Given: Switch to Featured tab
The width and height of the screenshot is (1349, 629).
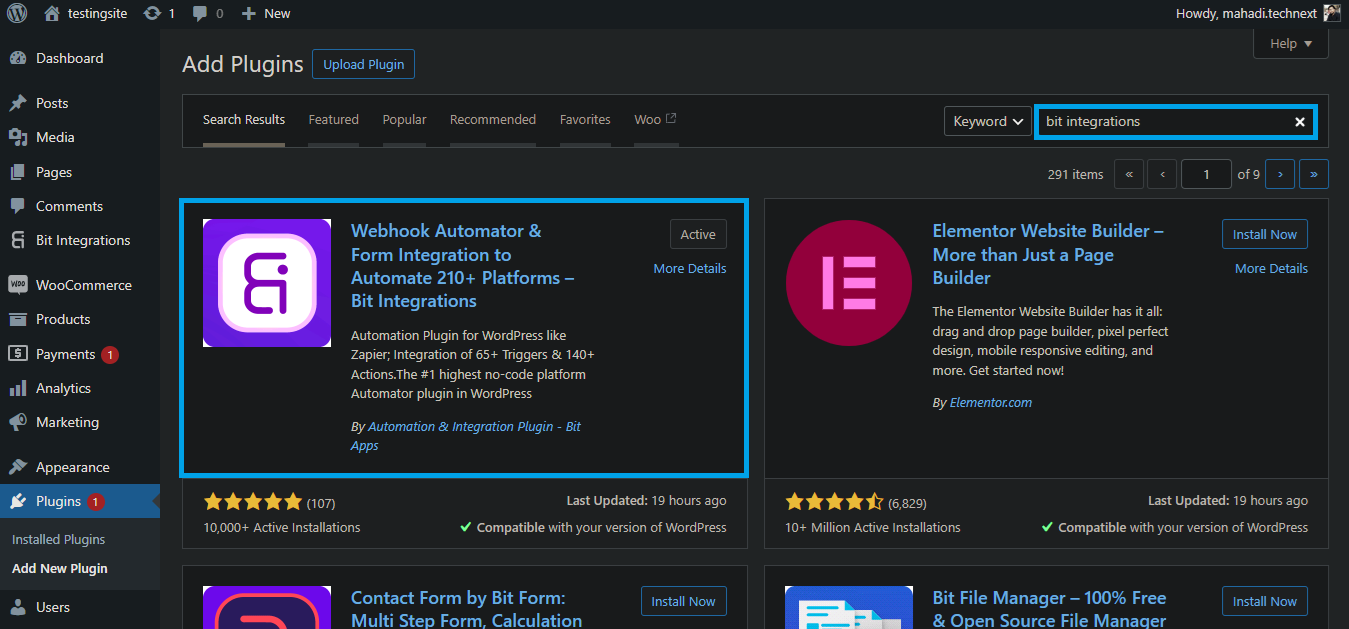Looking at the screenshot, I should [333, 120].
